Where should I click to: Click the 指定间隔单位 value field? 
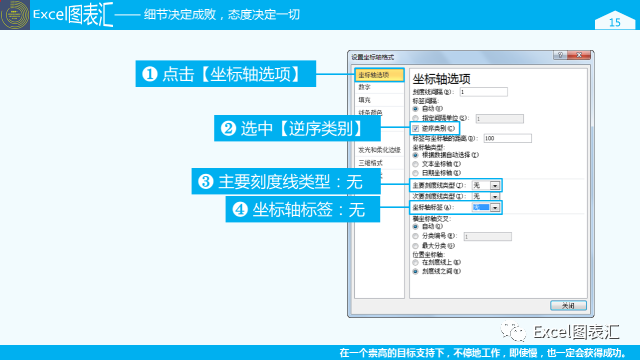coord(500,119)
